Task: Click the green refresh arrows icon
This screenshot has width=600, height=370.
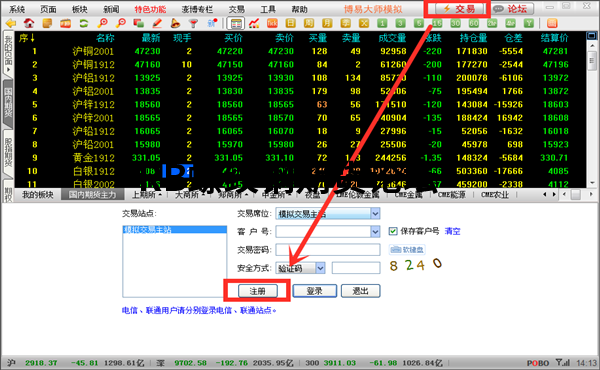Action: 84,23
